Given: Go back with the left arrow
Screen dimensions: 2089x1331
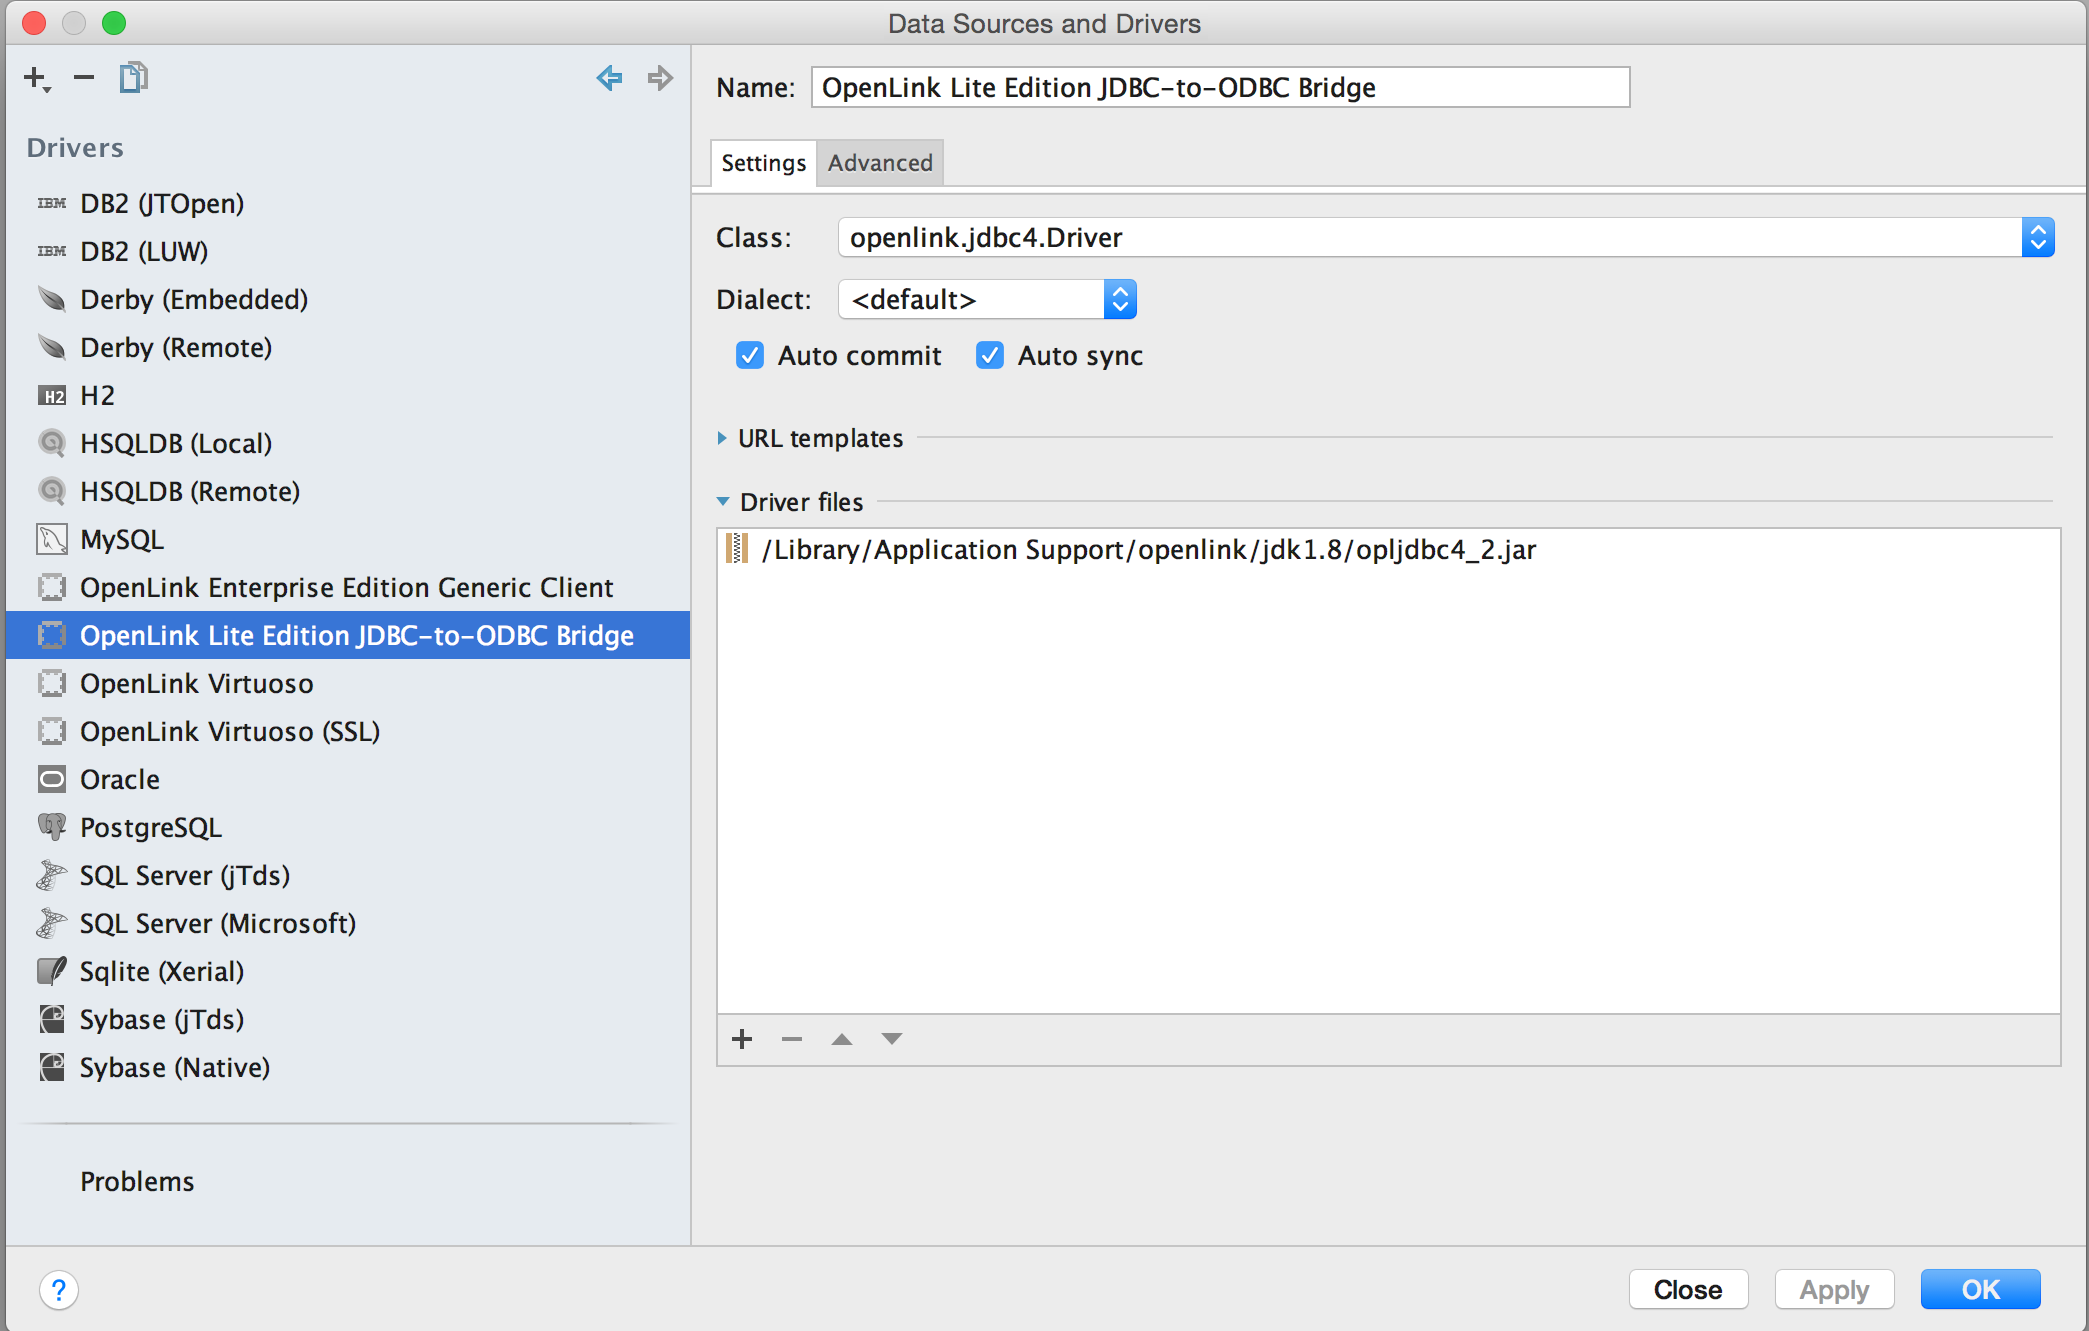Looking at the screenshot, I should [x=609, y=77].
